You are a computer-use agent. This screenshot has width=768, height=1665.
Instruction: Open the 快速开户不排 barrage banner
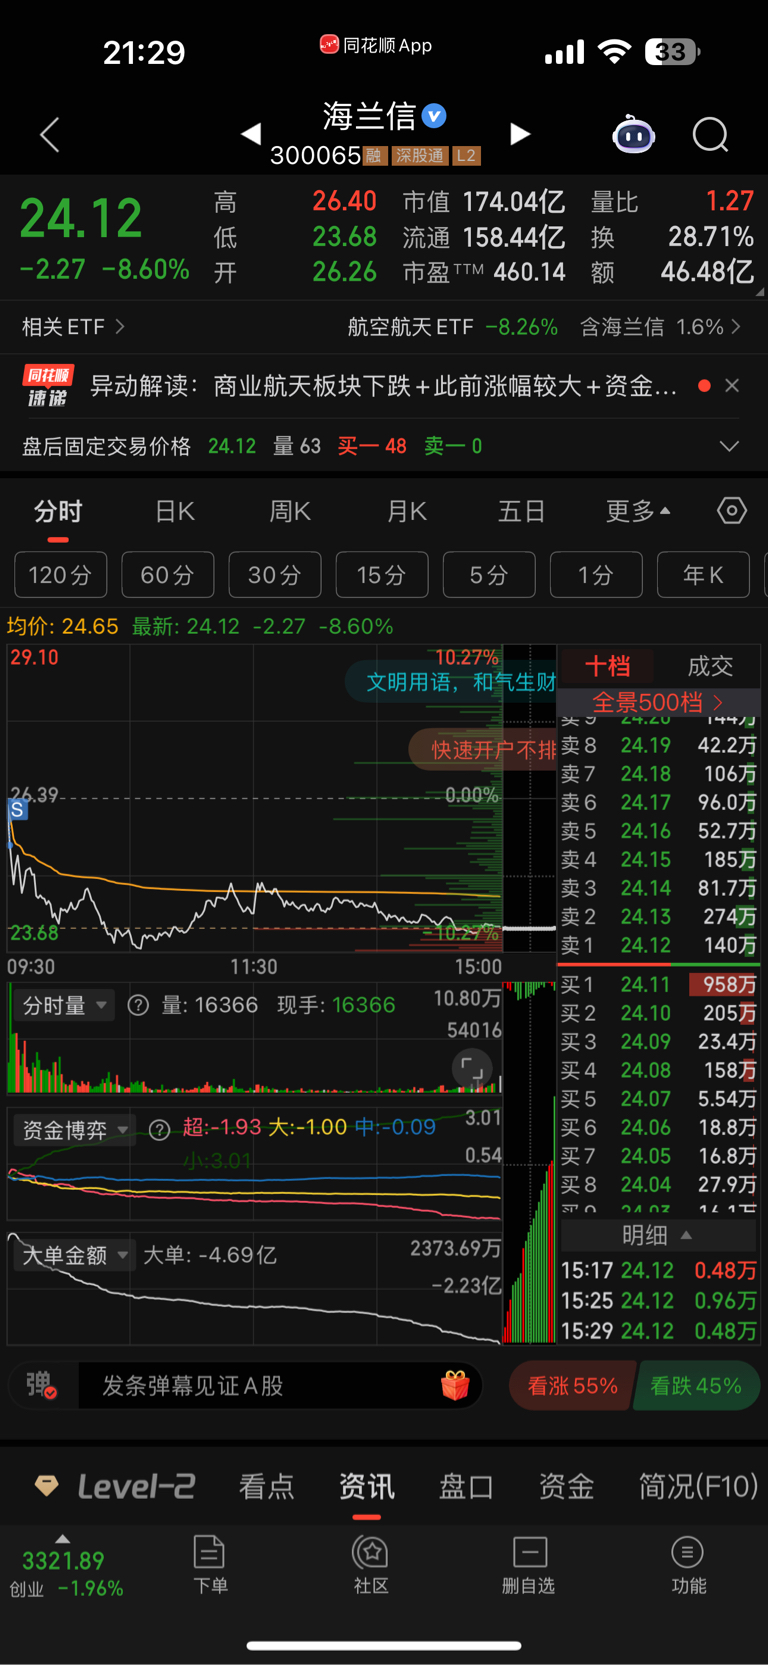pos(483,750)
